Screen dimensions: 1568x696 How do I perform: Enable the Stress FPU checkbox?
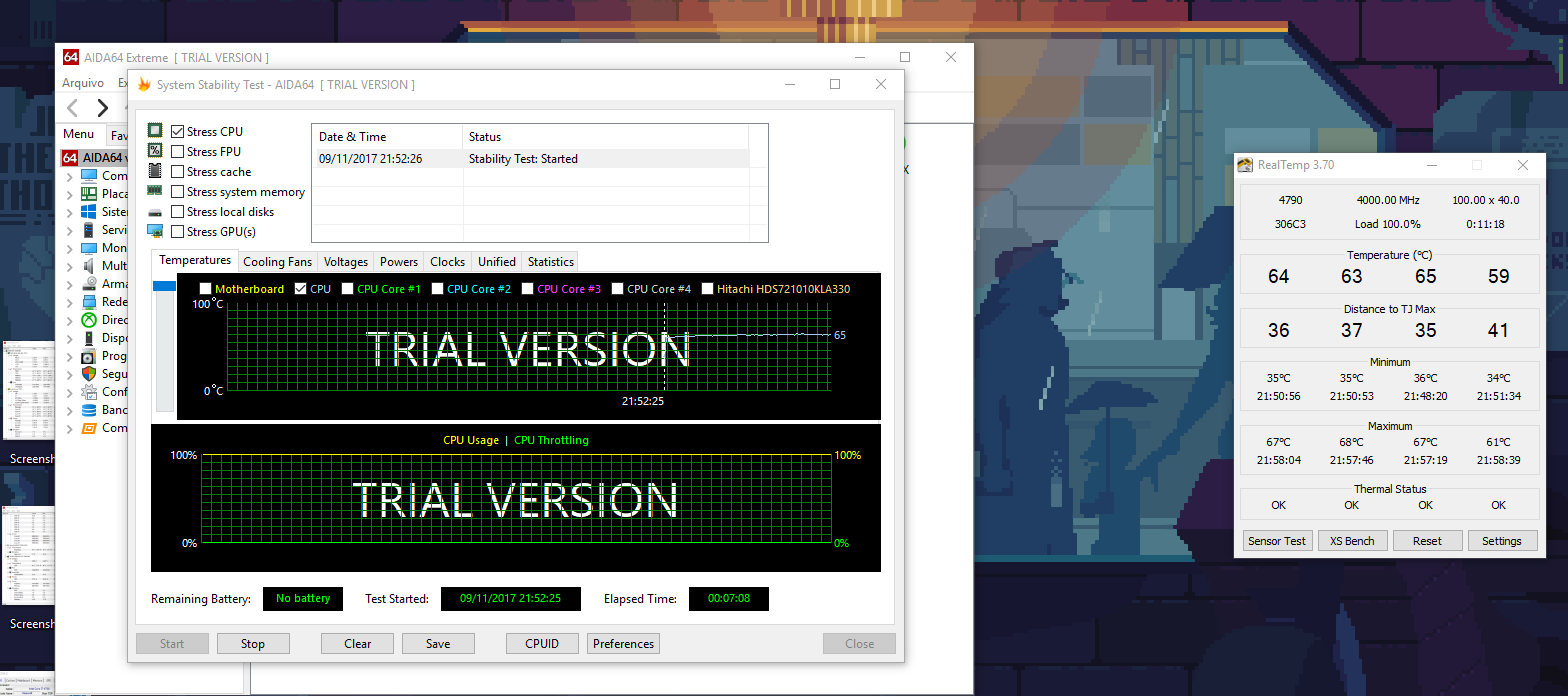click(x=177, y=151)
